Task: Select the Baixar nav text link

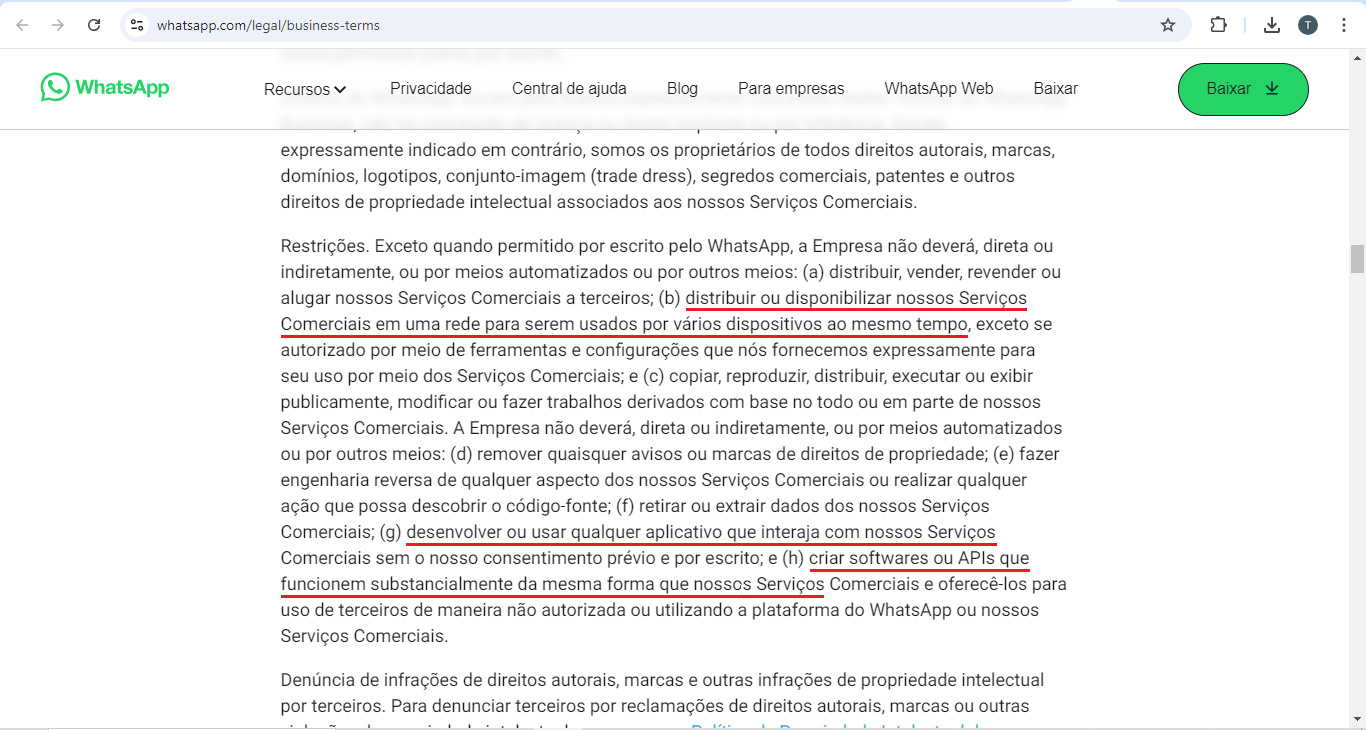Action: point(1056,88)
